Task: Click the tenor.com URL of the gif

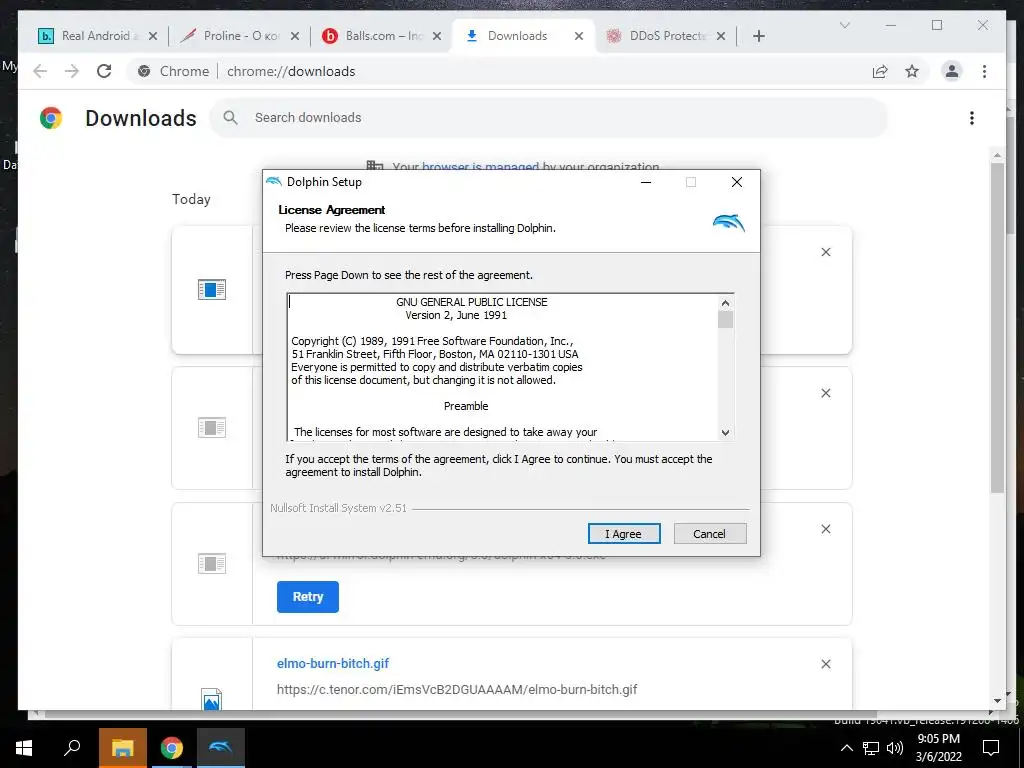Action: (456, 690)
